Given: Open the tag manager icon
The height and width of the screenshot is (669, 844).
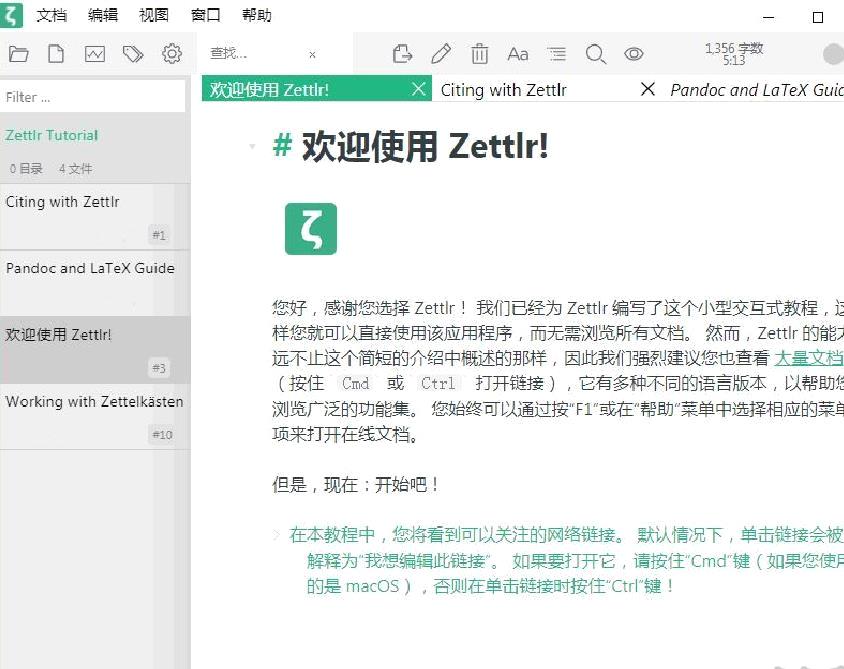Looking at the screenshot, I should pyautogui.click(x=133, y=54).
